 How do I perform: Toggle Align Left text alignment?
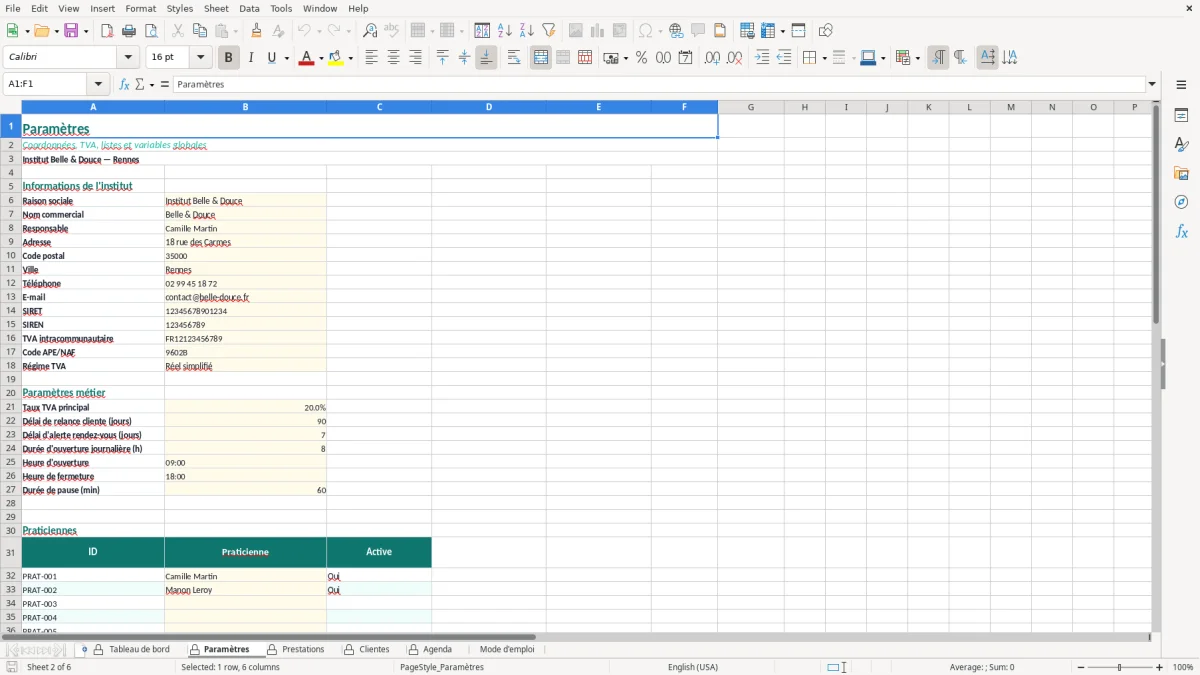371,58
